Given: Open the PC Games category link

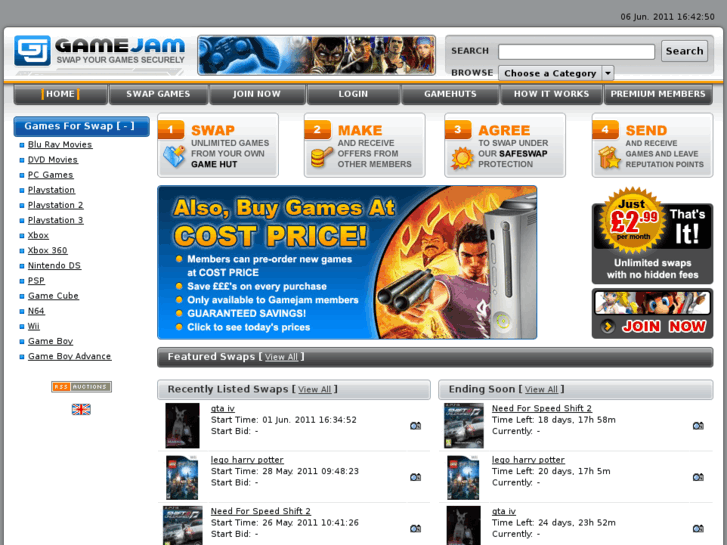Looking at the screenshot, I should coord(50,175).
